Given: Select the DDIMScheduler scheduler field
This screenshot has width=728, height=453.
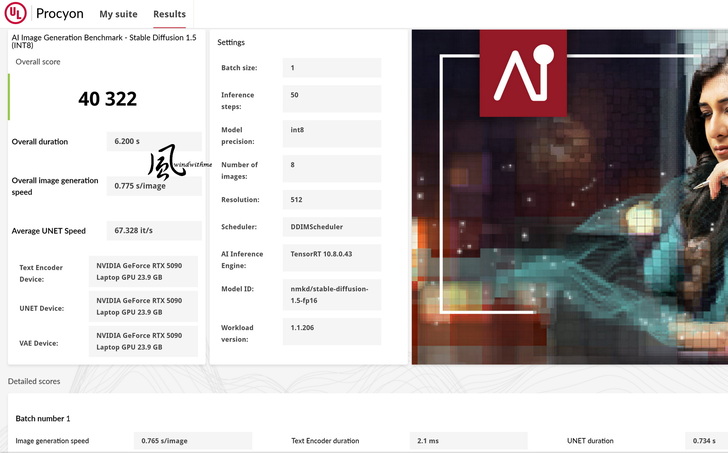Looking at the screenshot, I should [x=331, y=227].
